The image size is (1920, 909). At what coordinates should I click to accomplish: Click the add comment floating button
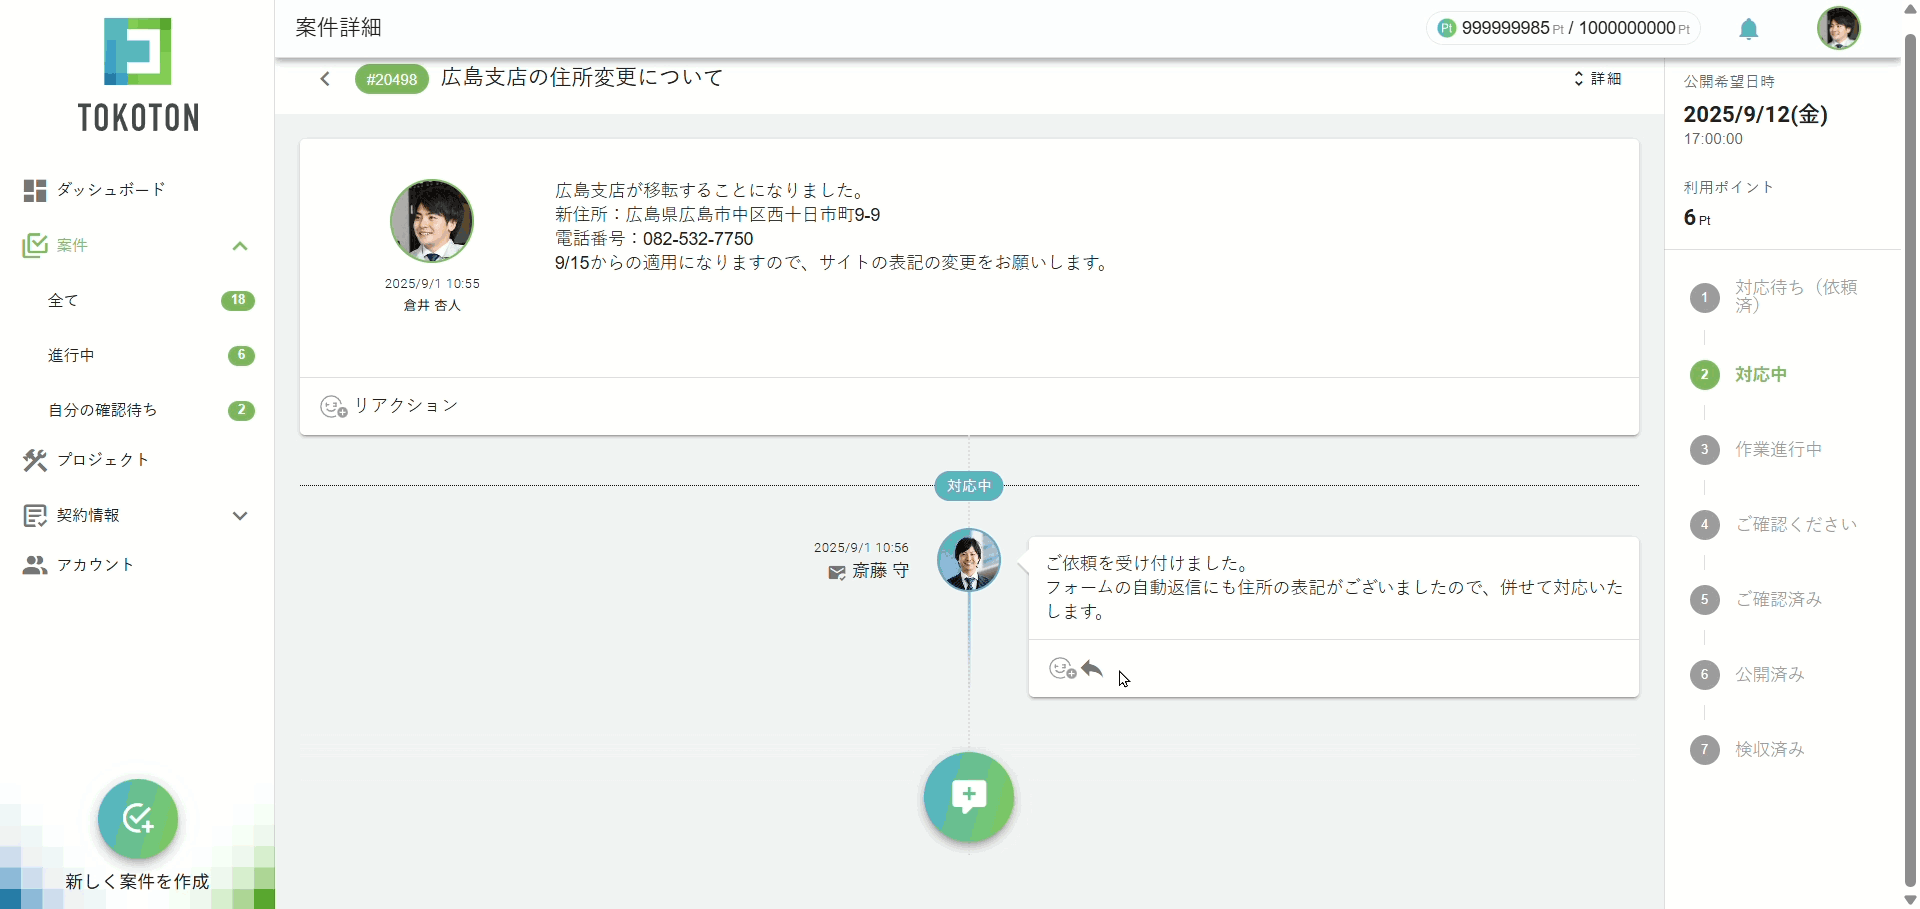[x=968, y=797]
